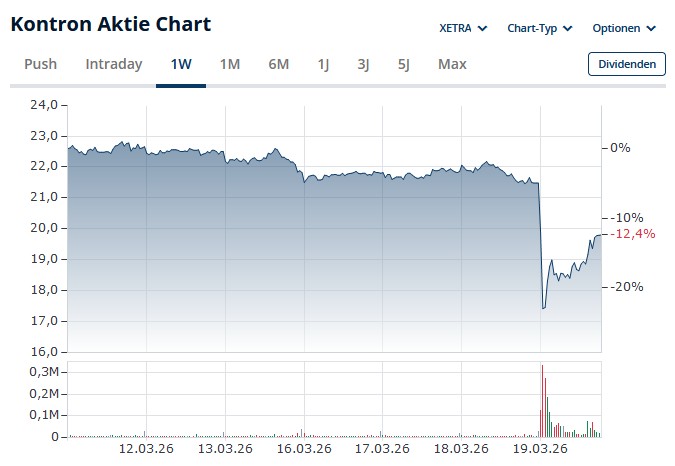Select the Max time range
This screenshot has width=675, height=466.
[x=452, y=64]
